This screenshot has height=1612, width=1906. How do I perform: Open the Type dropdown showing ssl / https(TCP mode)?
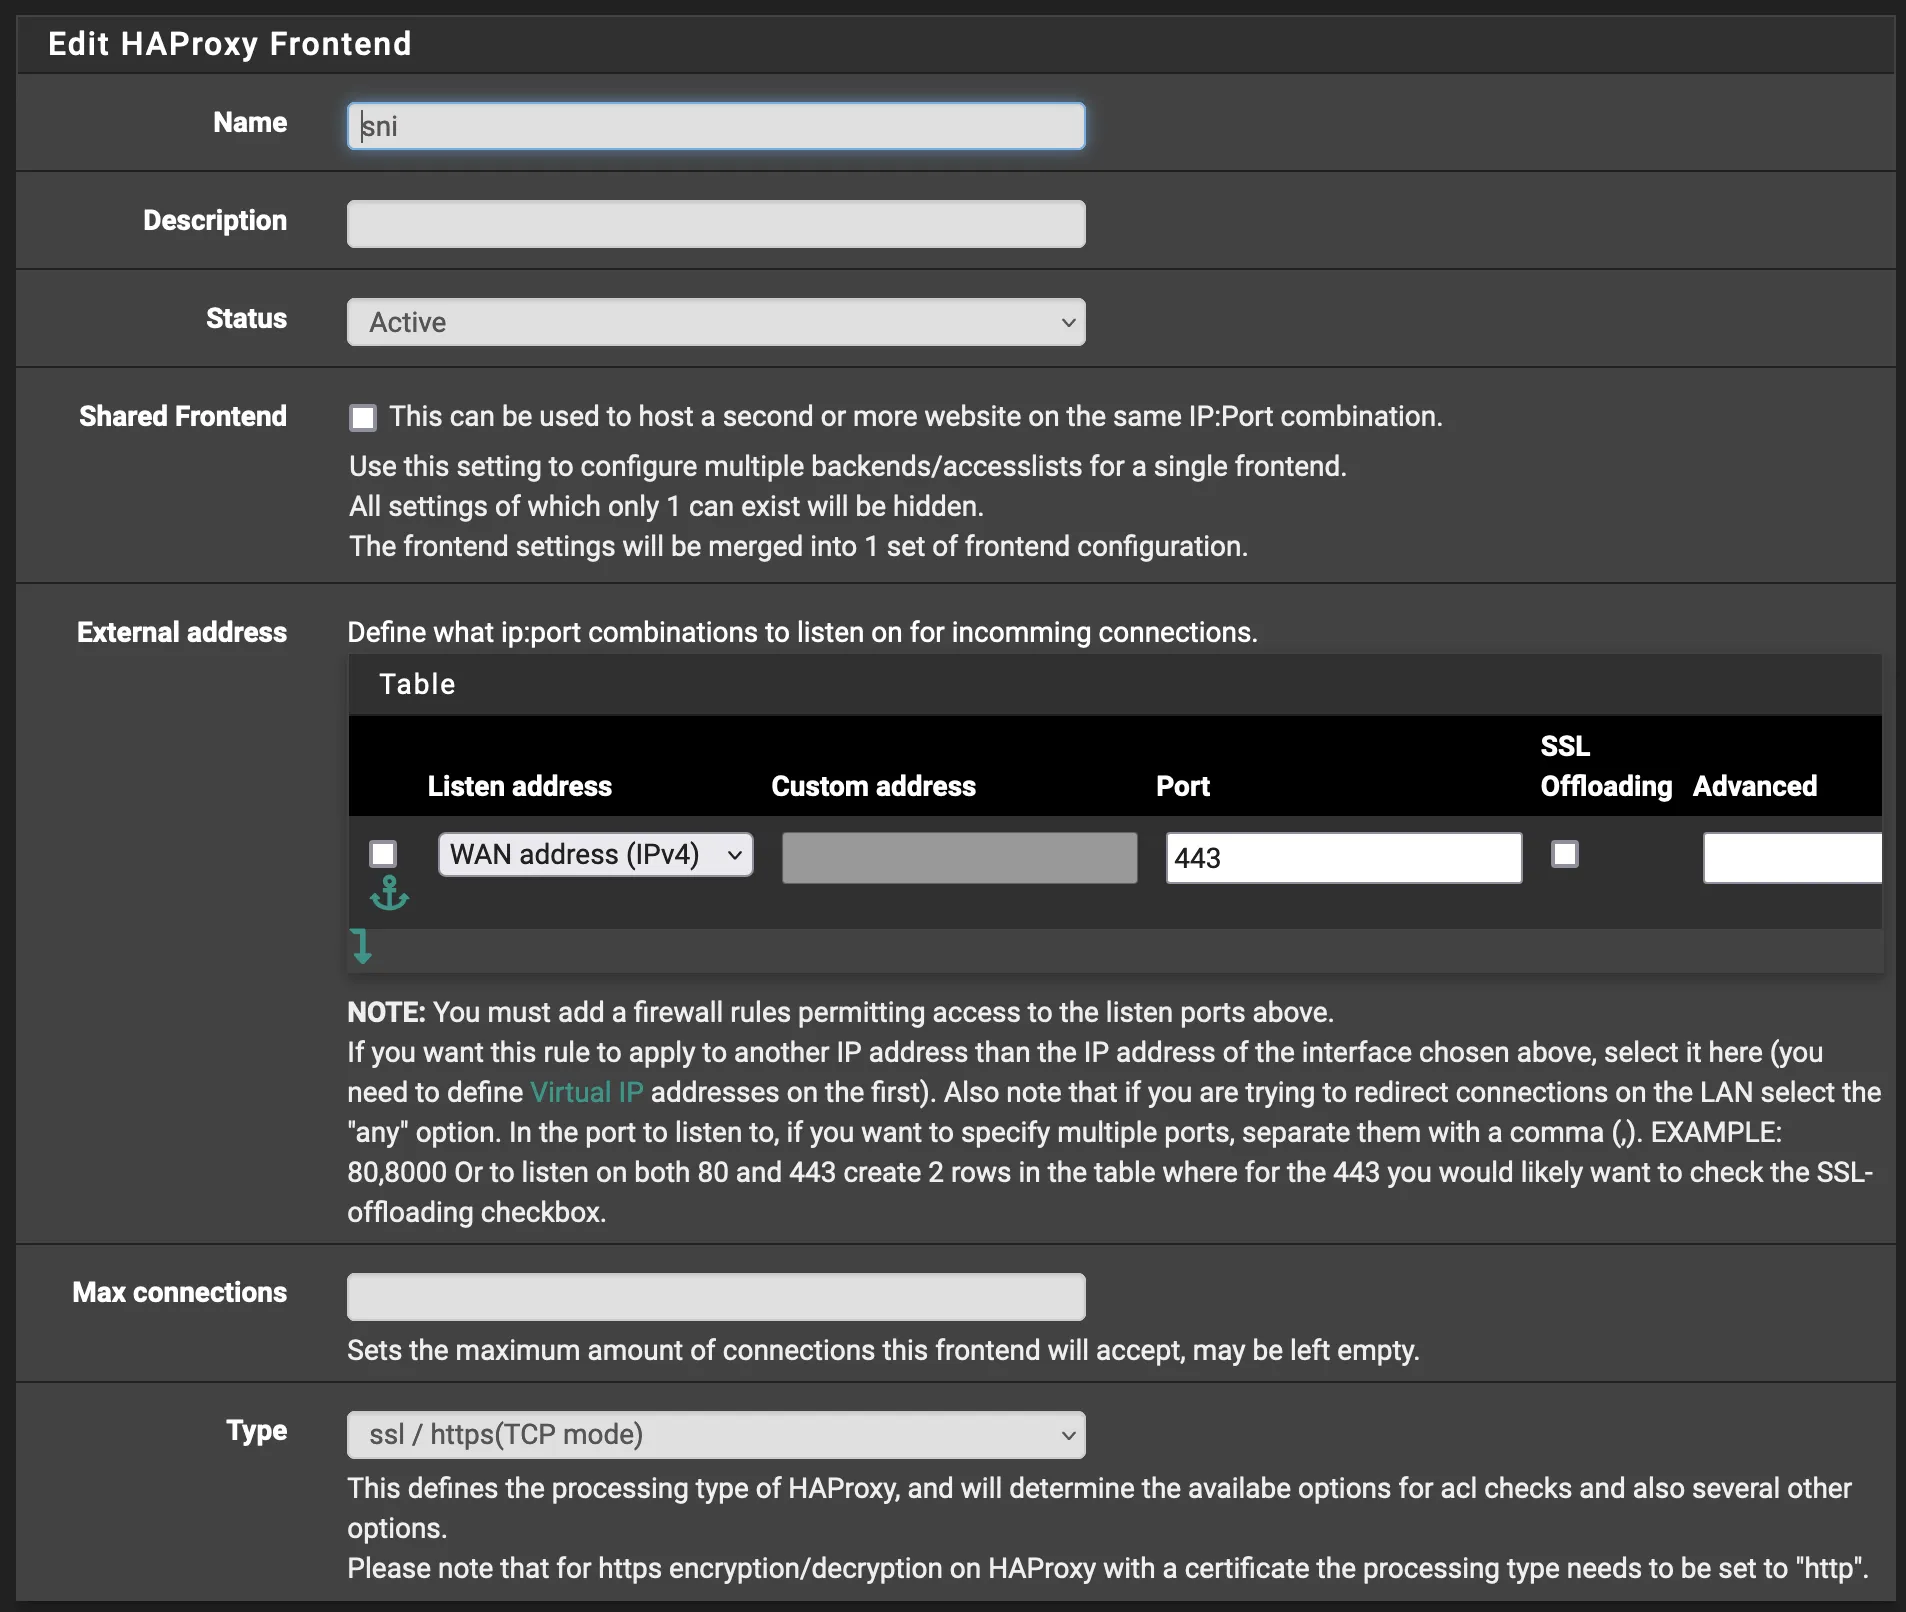(x=714, y=1434)
